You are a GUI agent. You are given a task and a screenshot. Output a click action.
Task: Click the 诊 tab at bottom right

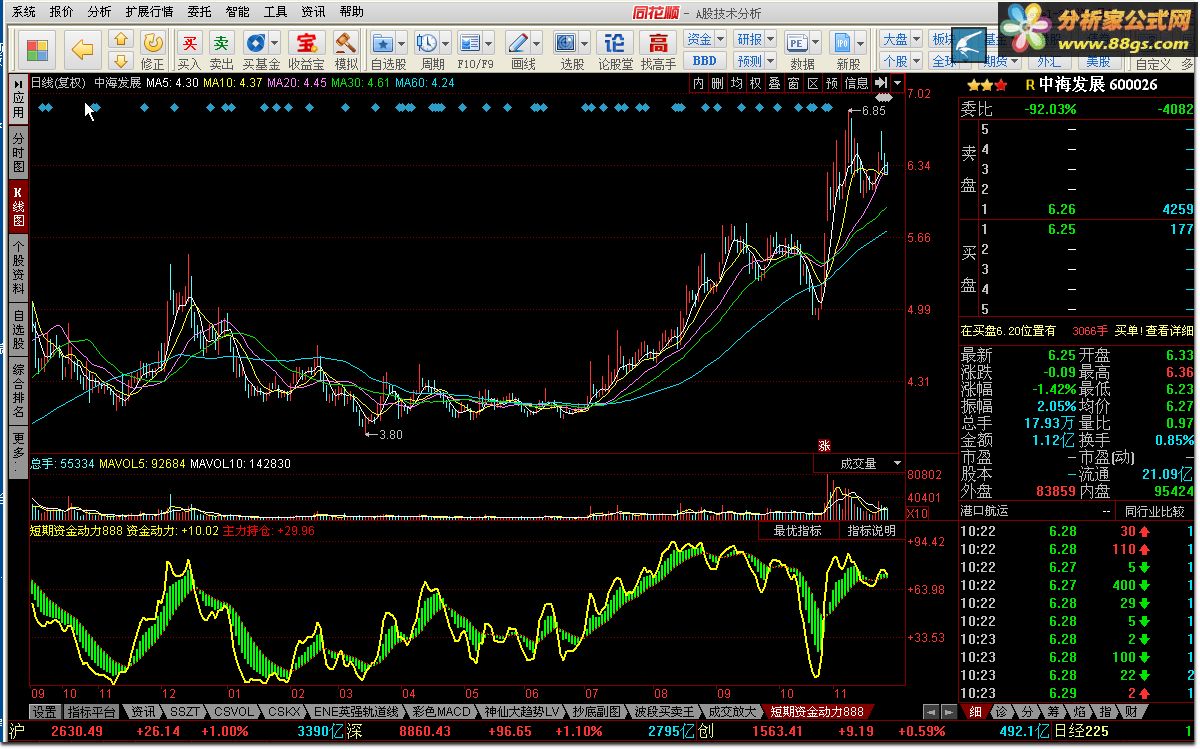pos(1001,712)
